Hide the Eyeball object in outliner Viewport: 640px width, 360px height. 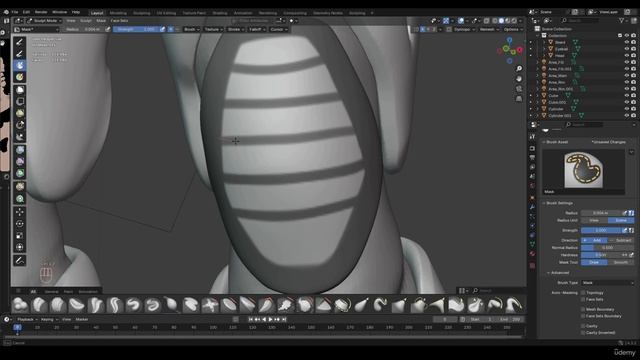tap(627, 49)
